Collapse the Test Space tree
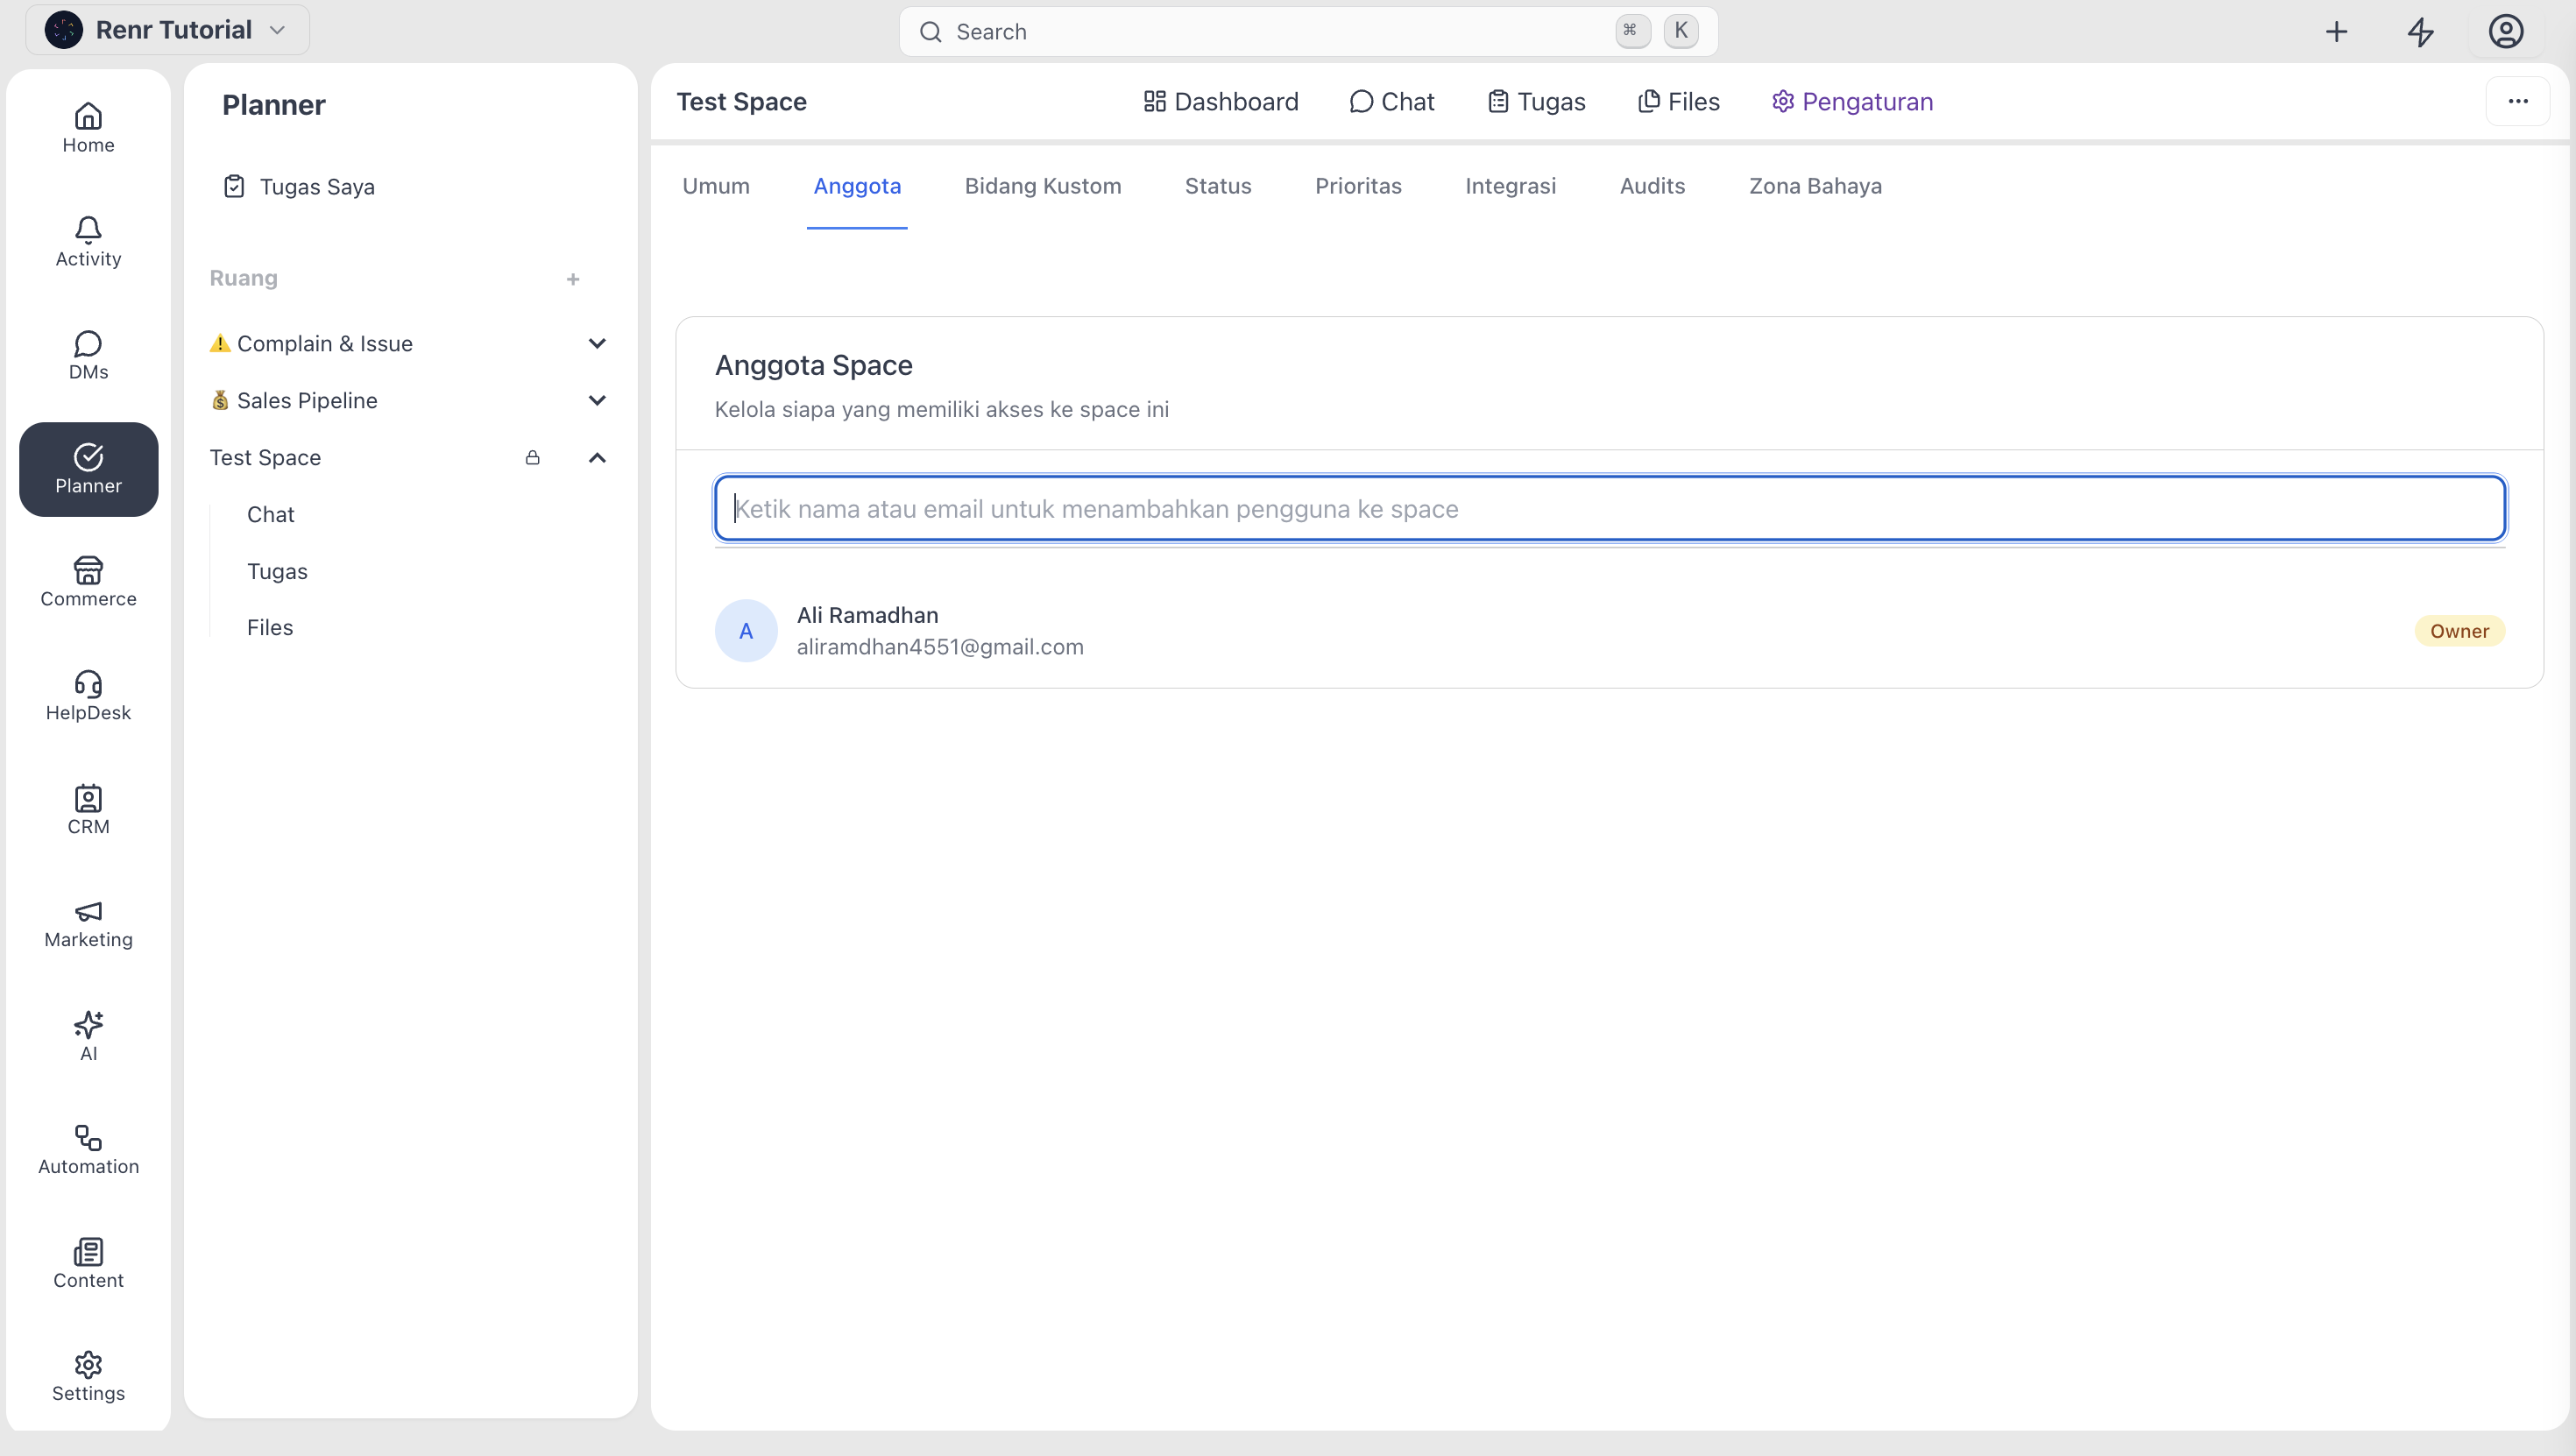 (x=597, y=458)
